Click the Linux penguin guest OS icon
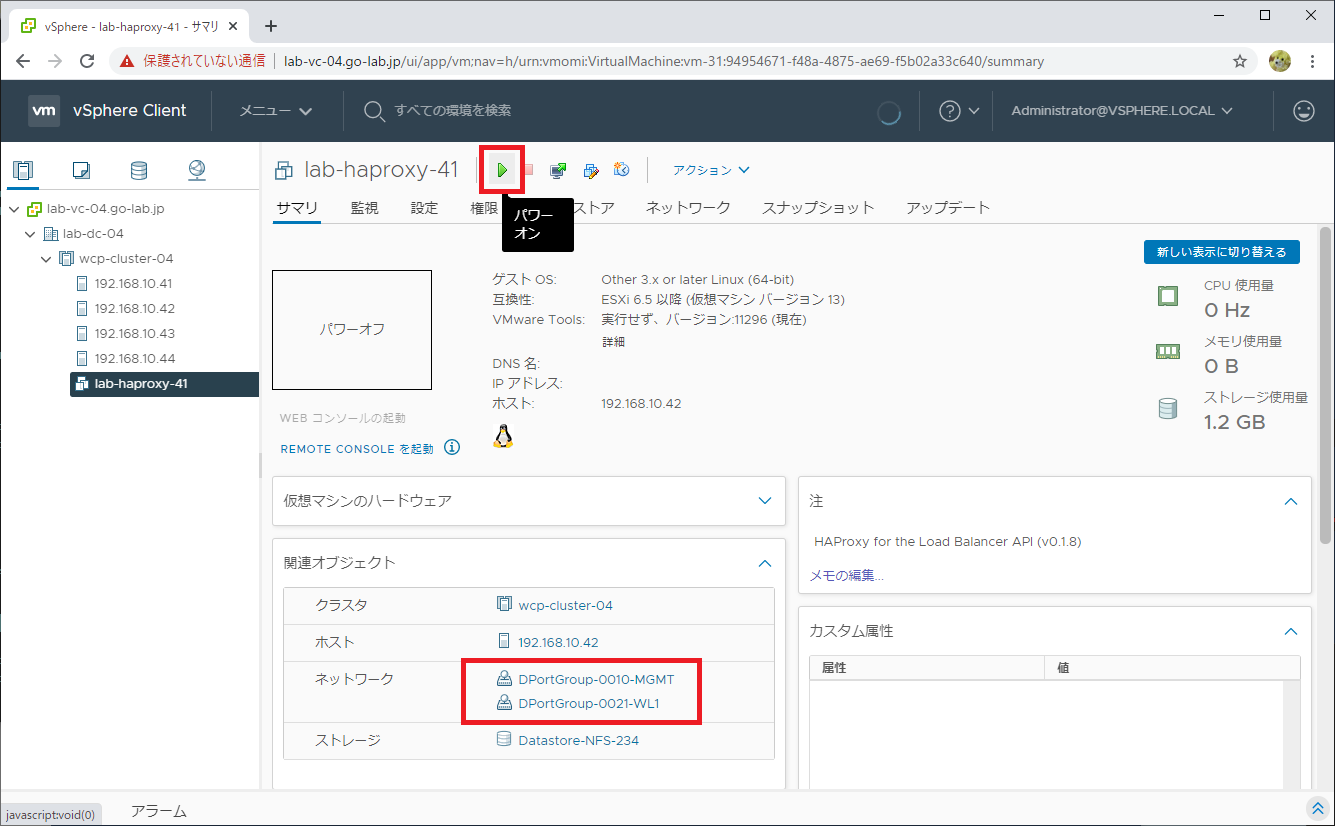Image resolution: width=1335 pixels, height=826 pixels. pos(503,435)
